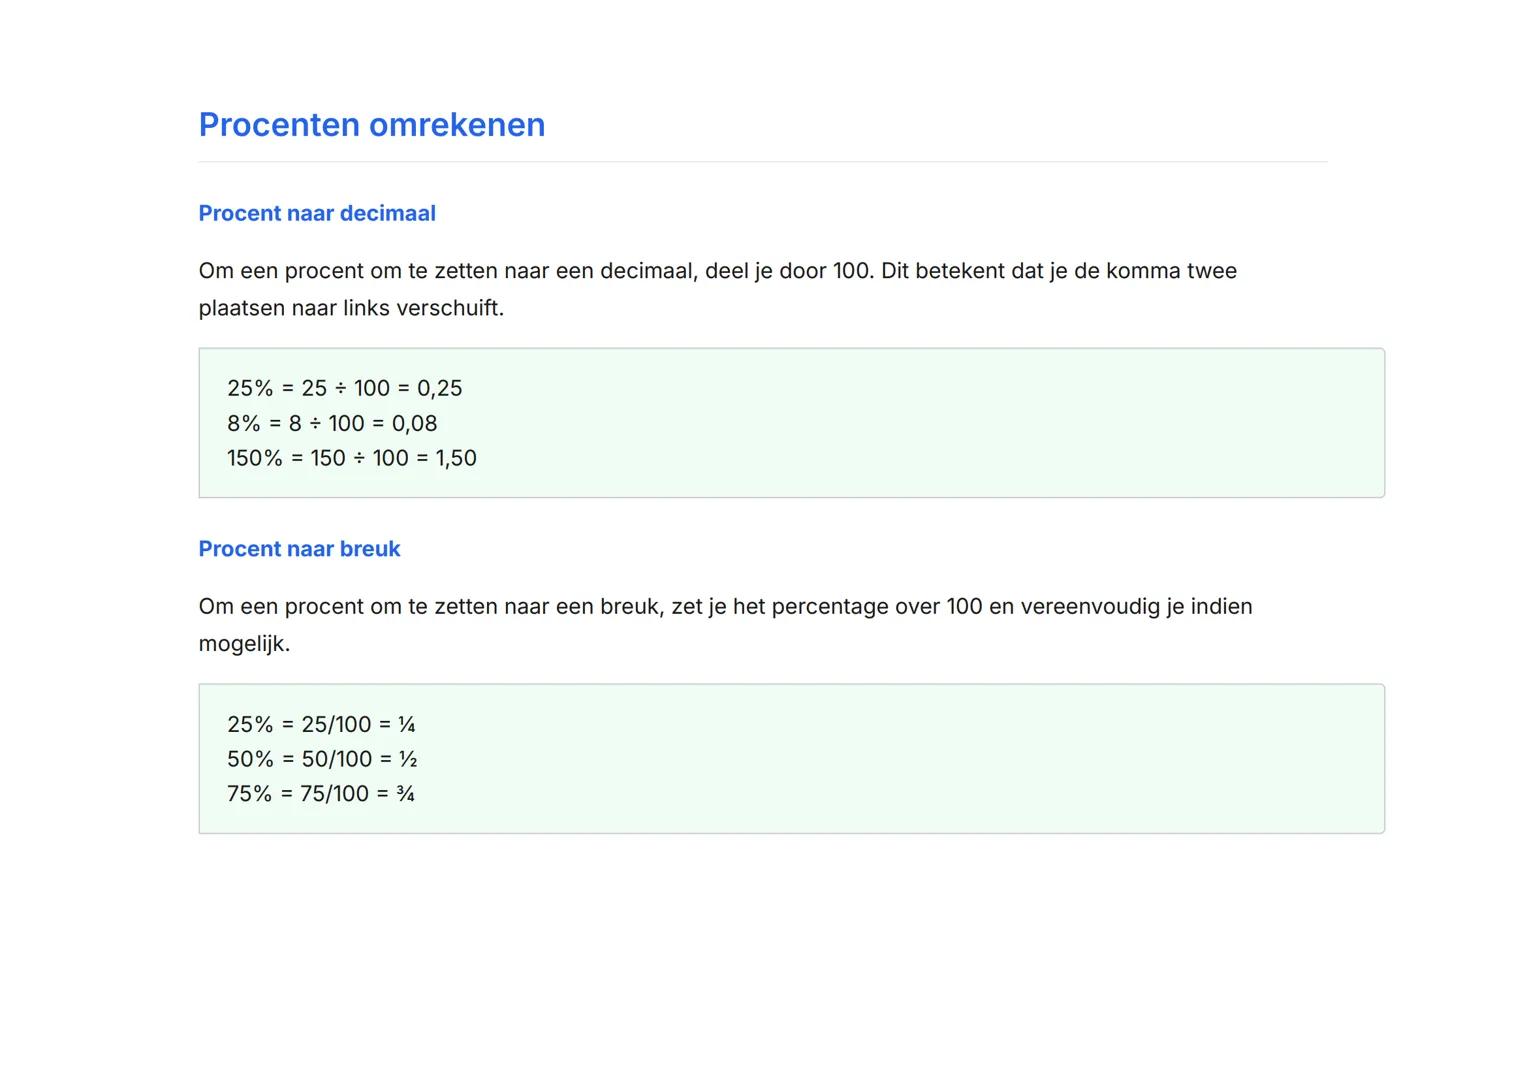Screen dimensions: 1527x1080
Task: Click the paragraph about dividing by 100
Action: (717, 289)
